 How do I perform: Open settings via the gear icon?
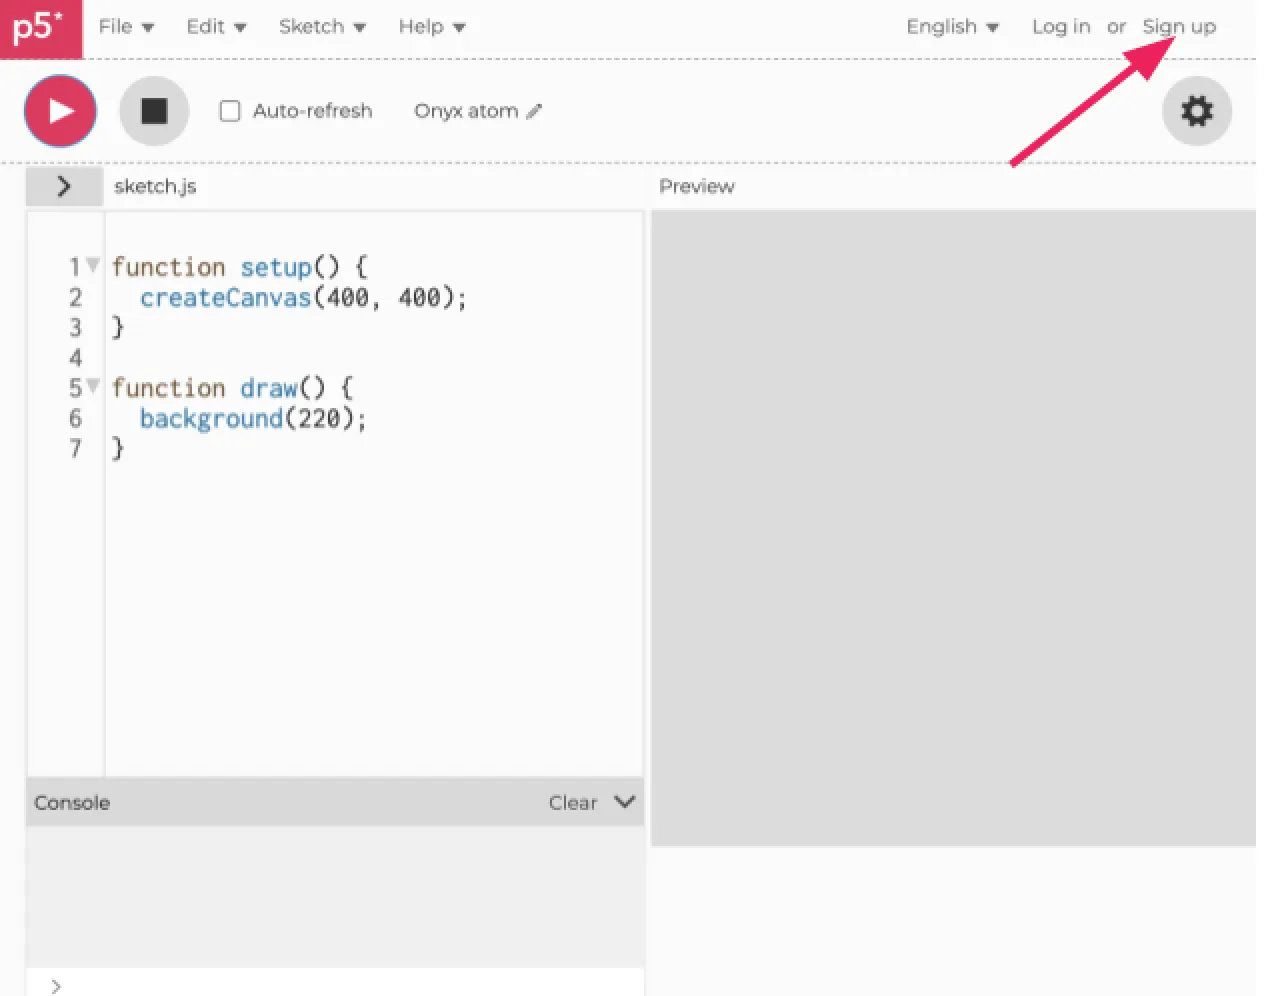pyautogui.click(x=1196, y=111)
